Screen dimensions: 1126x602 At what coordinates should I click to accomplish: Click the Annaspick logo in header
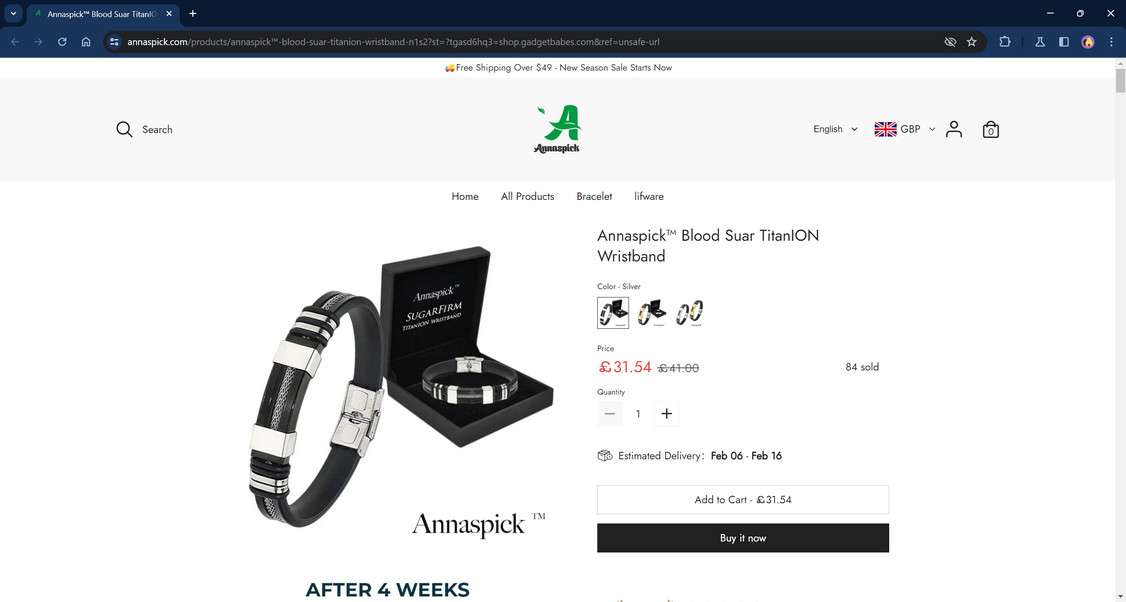[557, 129]
